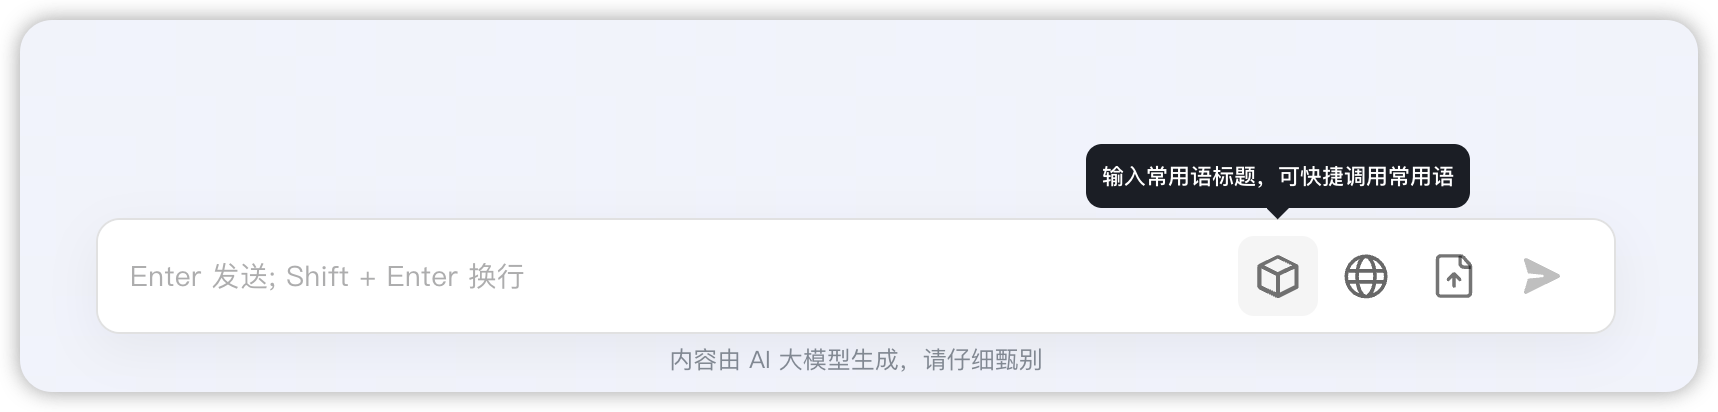Image resolution: width=1718 pixels, height=412 pixels.
Task: Attach a document using the upload button
Action: click(x=1453, y=276)
